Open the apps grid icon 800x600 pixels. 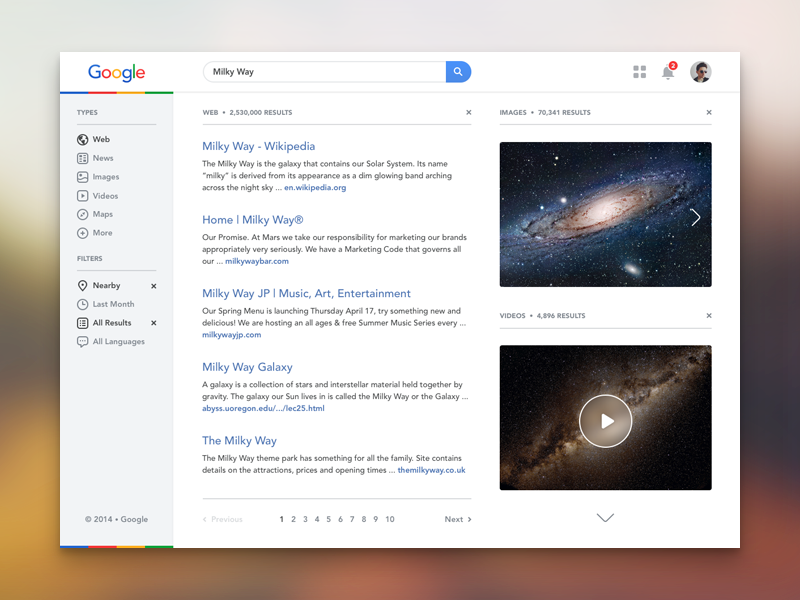click(639, 72)
